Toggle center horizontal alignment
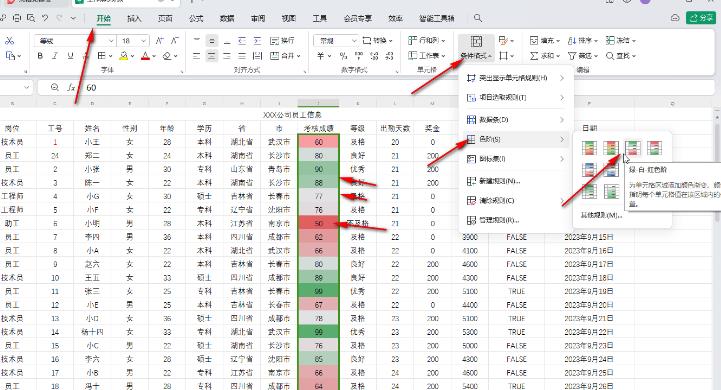Image resolution: width=721 pixels, height=390 pixels. click(x=212, y=56)
